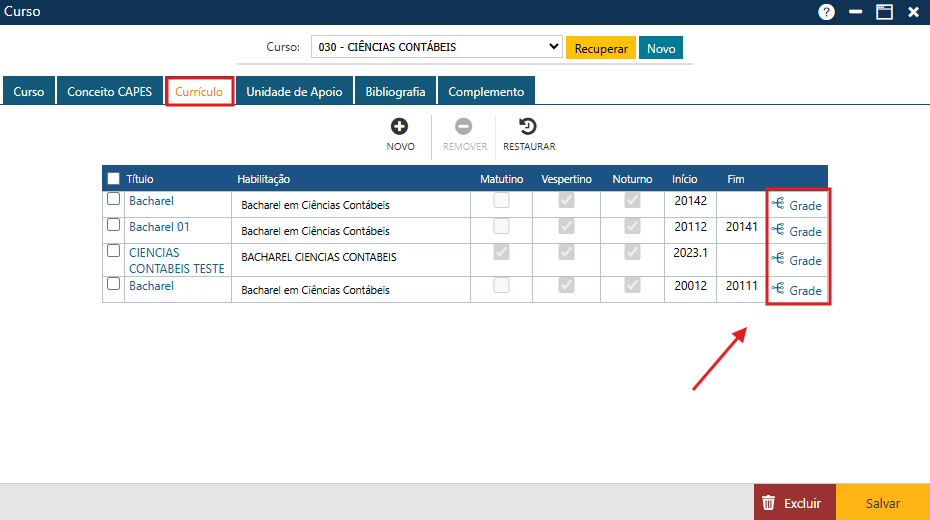Click the Fim column header
This screenshot has width=930, height=520.
(735, 179)
